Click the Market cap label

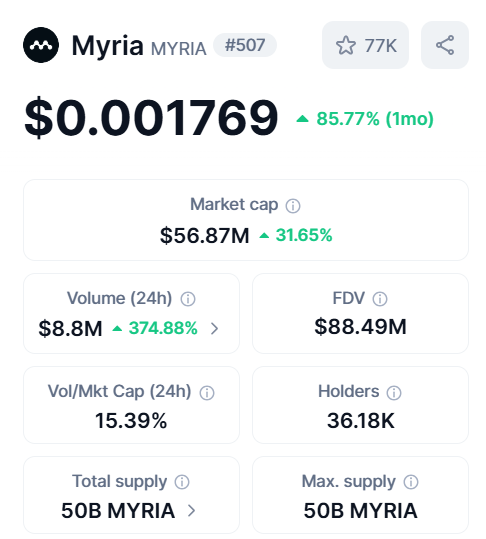(234, 205)
